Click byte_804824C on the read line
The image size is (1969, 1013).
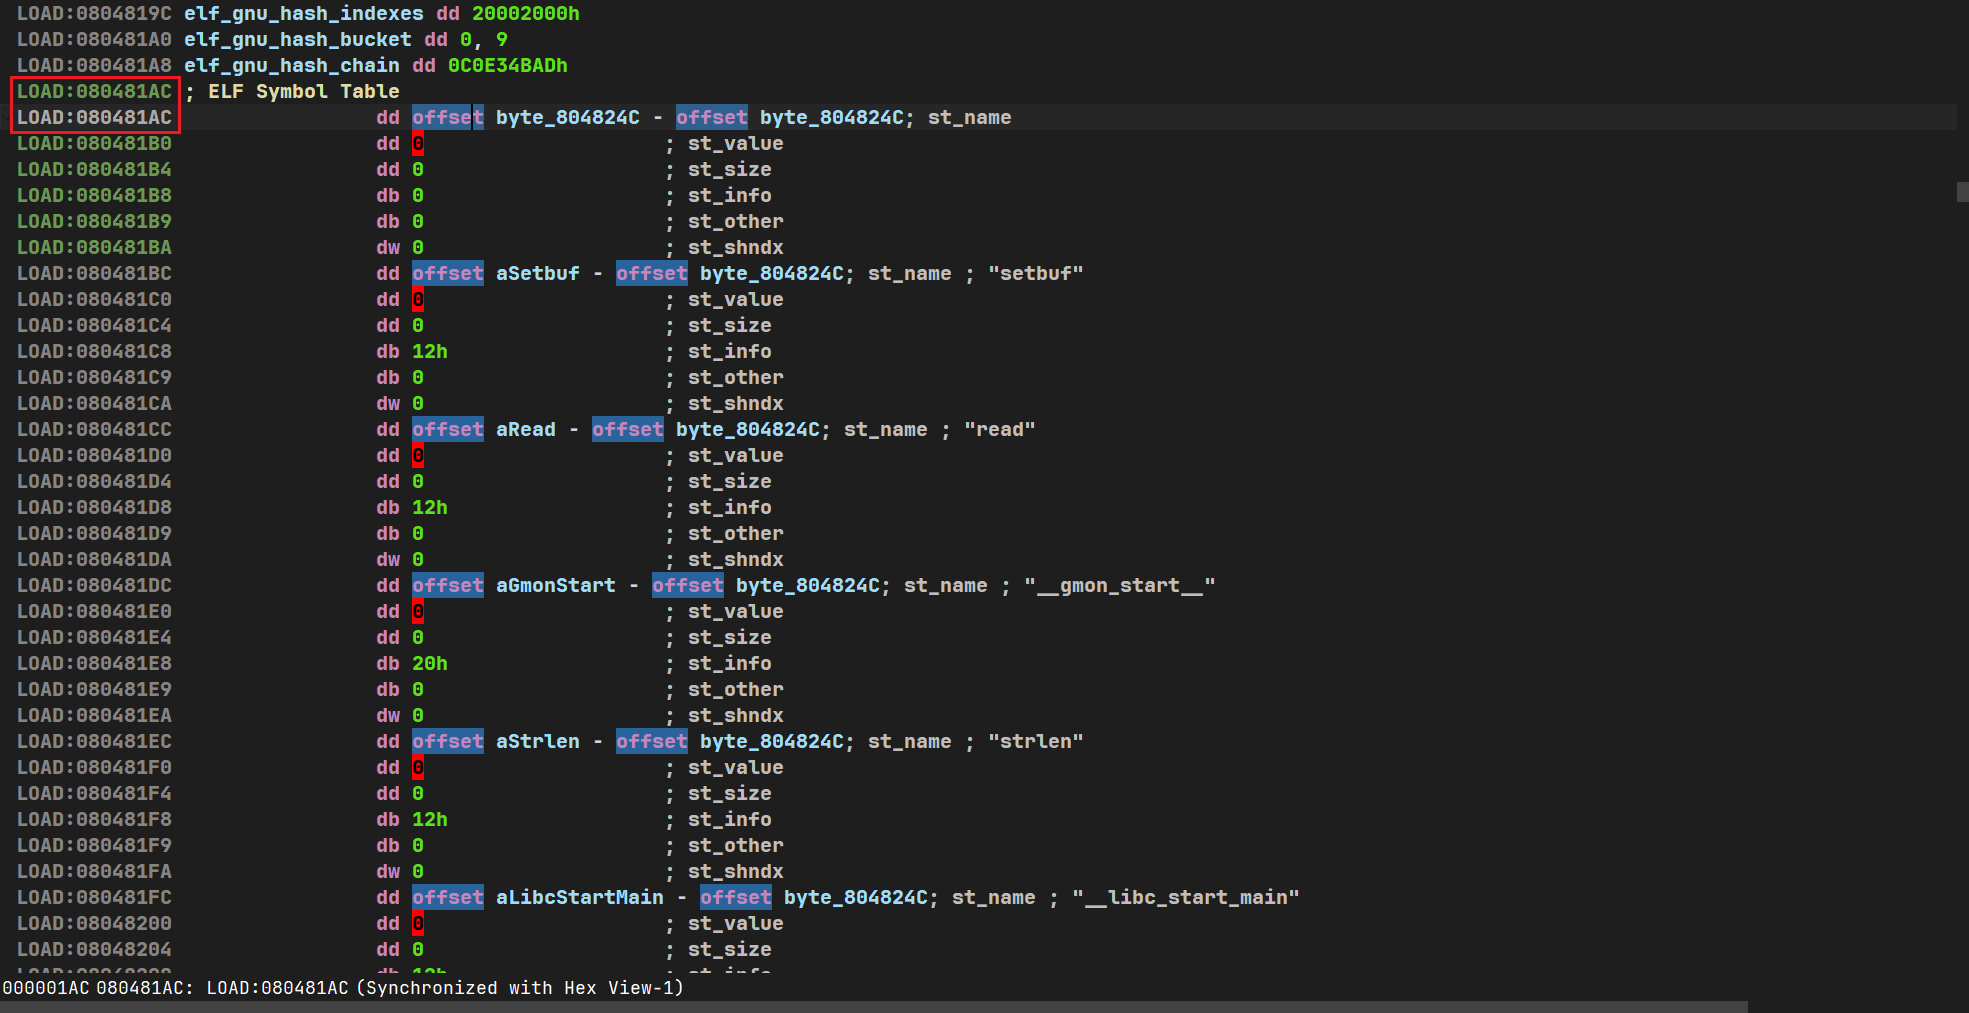pos(748,430)
